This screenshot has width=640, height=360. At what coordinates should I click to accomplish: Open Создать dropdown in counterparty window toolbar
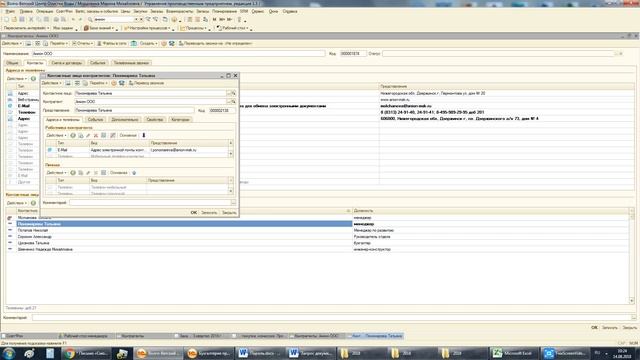click(148, 43)
